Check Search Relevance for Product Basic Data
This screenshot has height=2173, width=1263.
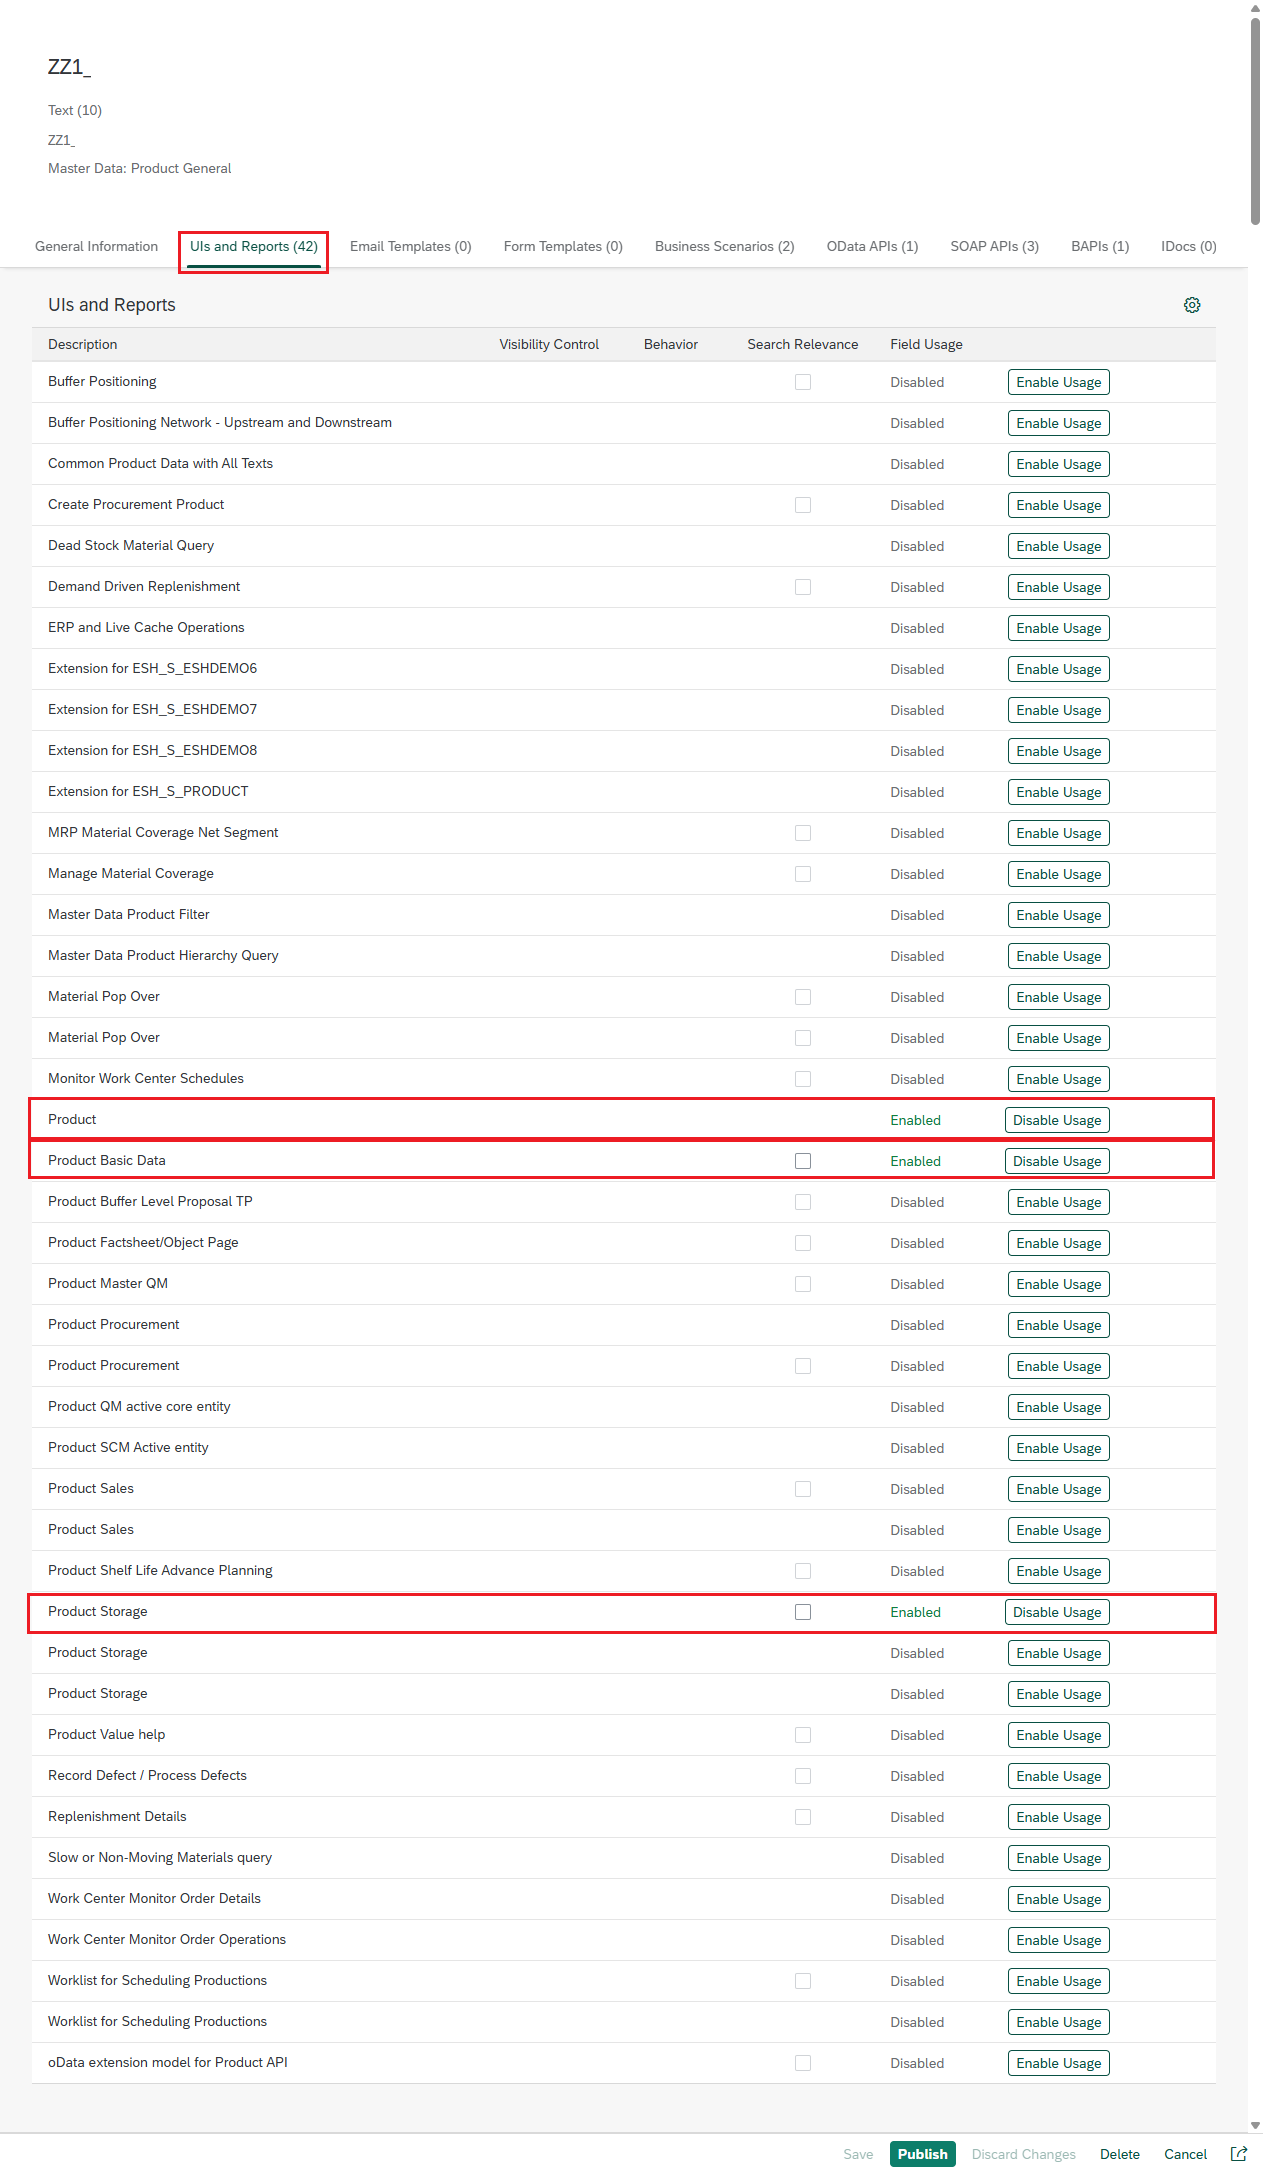pyautogui.click(x=802, y=1161)
